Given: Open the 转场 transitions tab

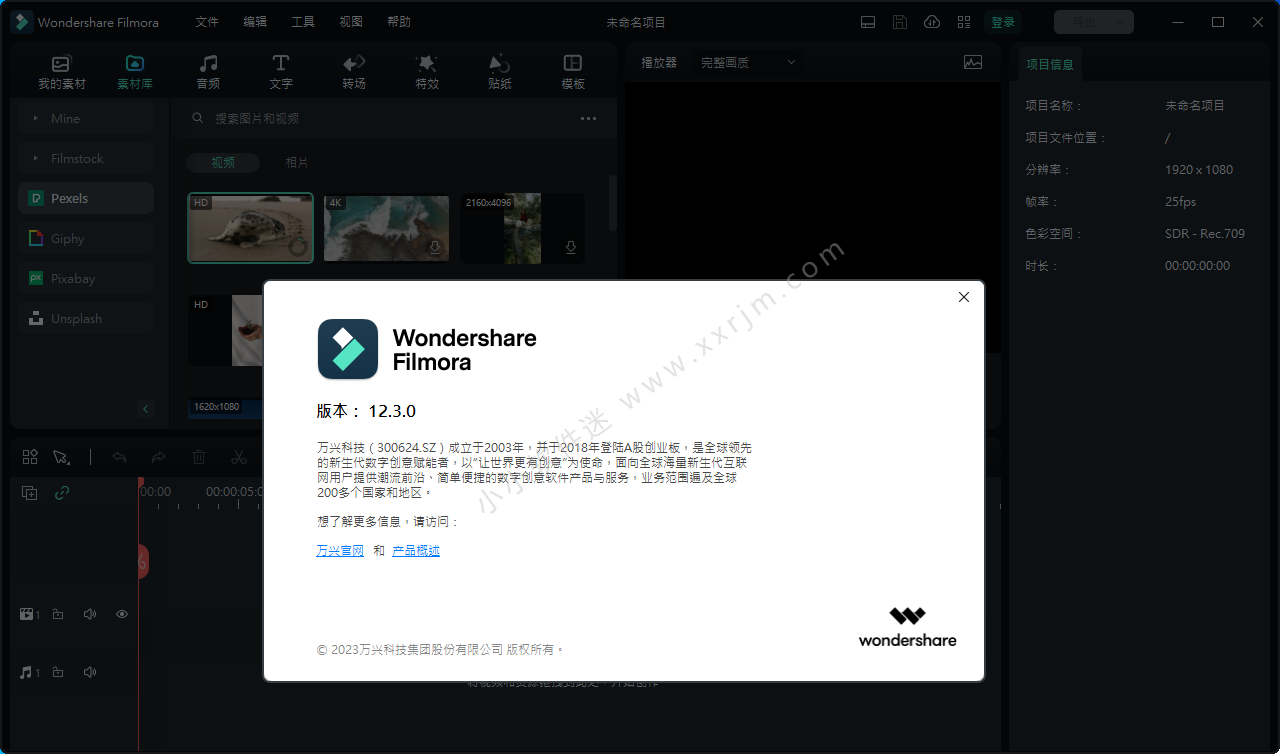Looking at the screenshot, I should (354, 72).
